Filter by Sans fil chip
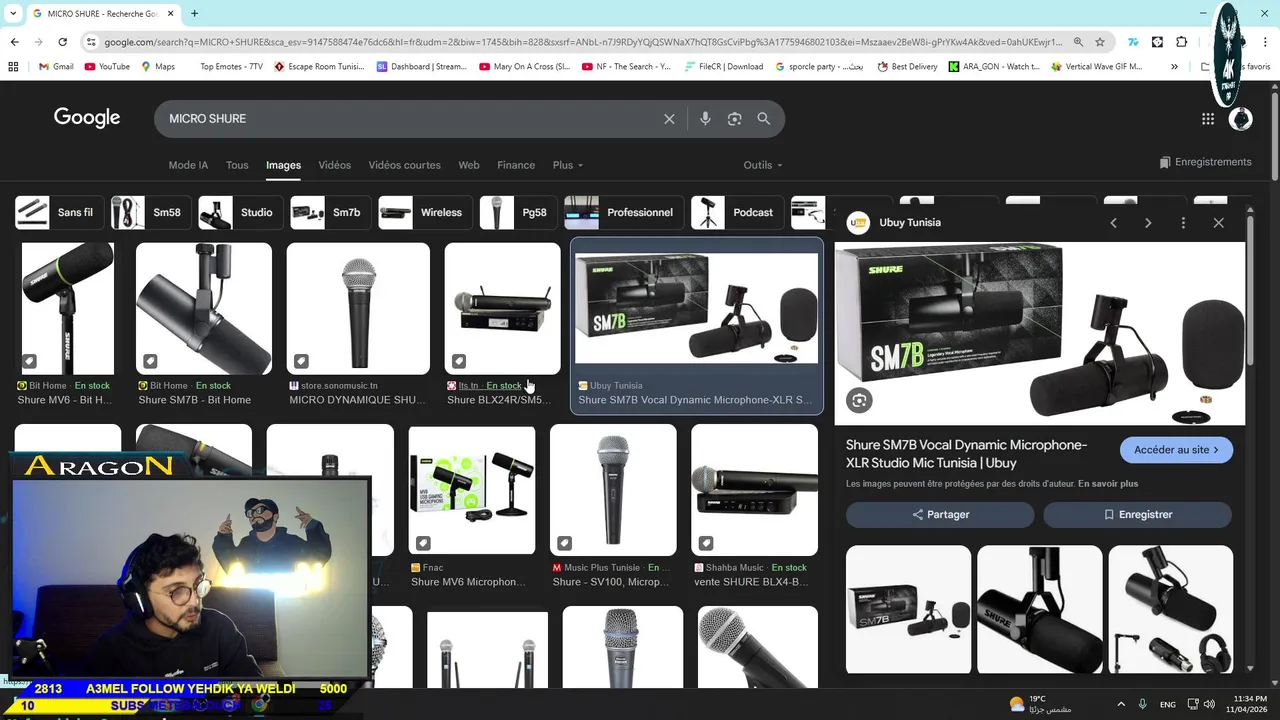The image size is (1280, 720). click(x=59, y=212)
